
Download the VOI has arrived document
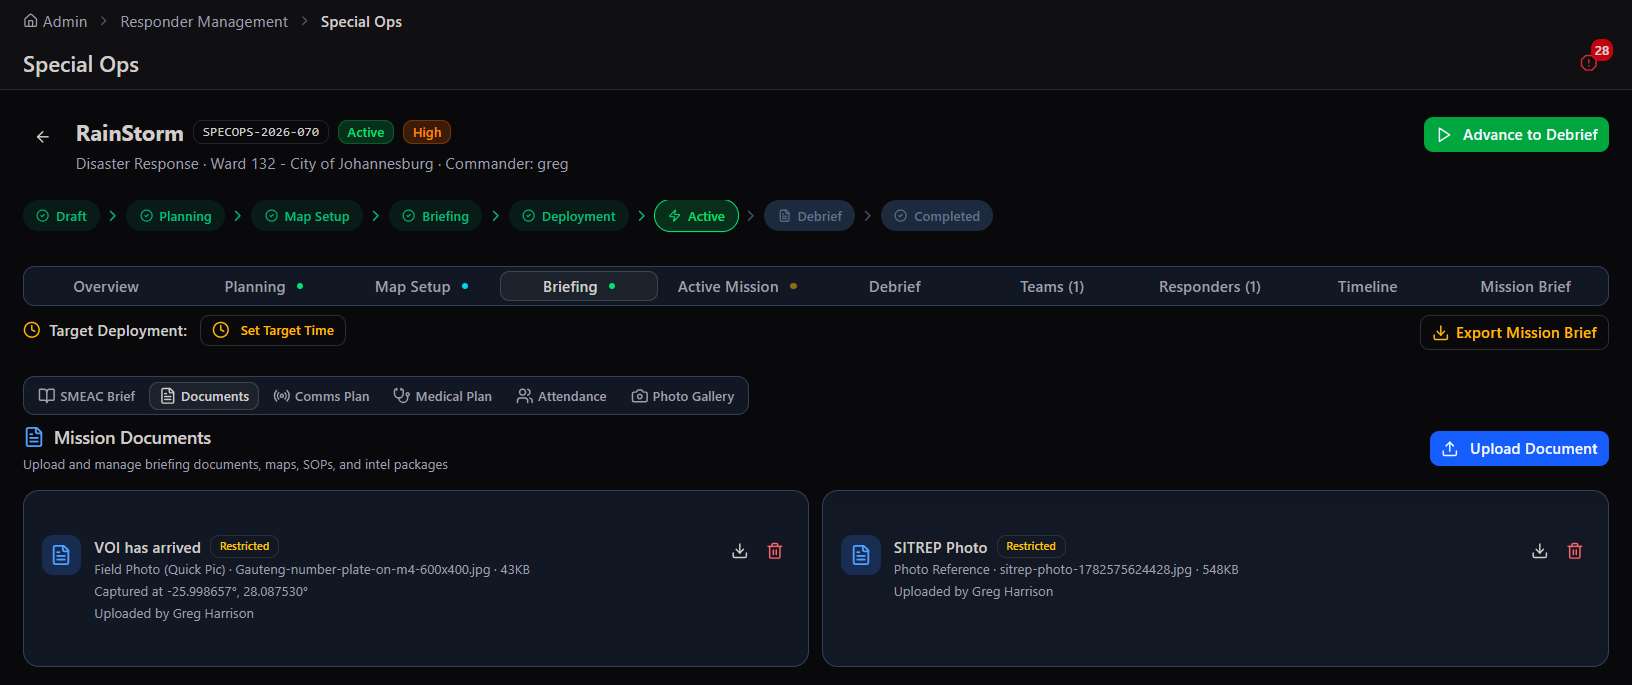point(740,551)
